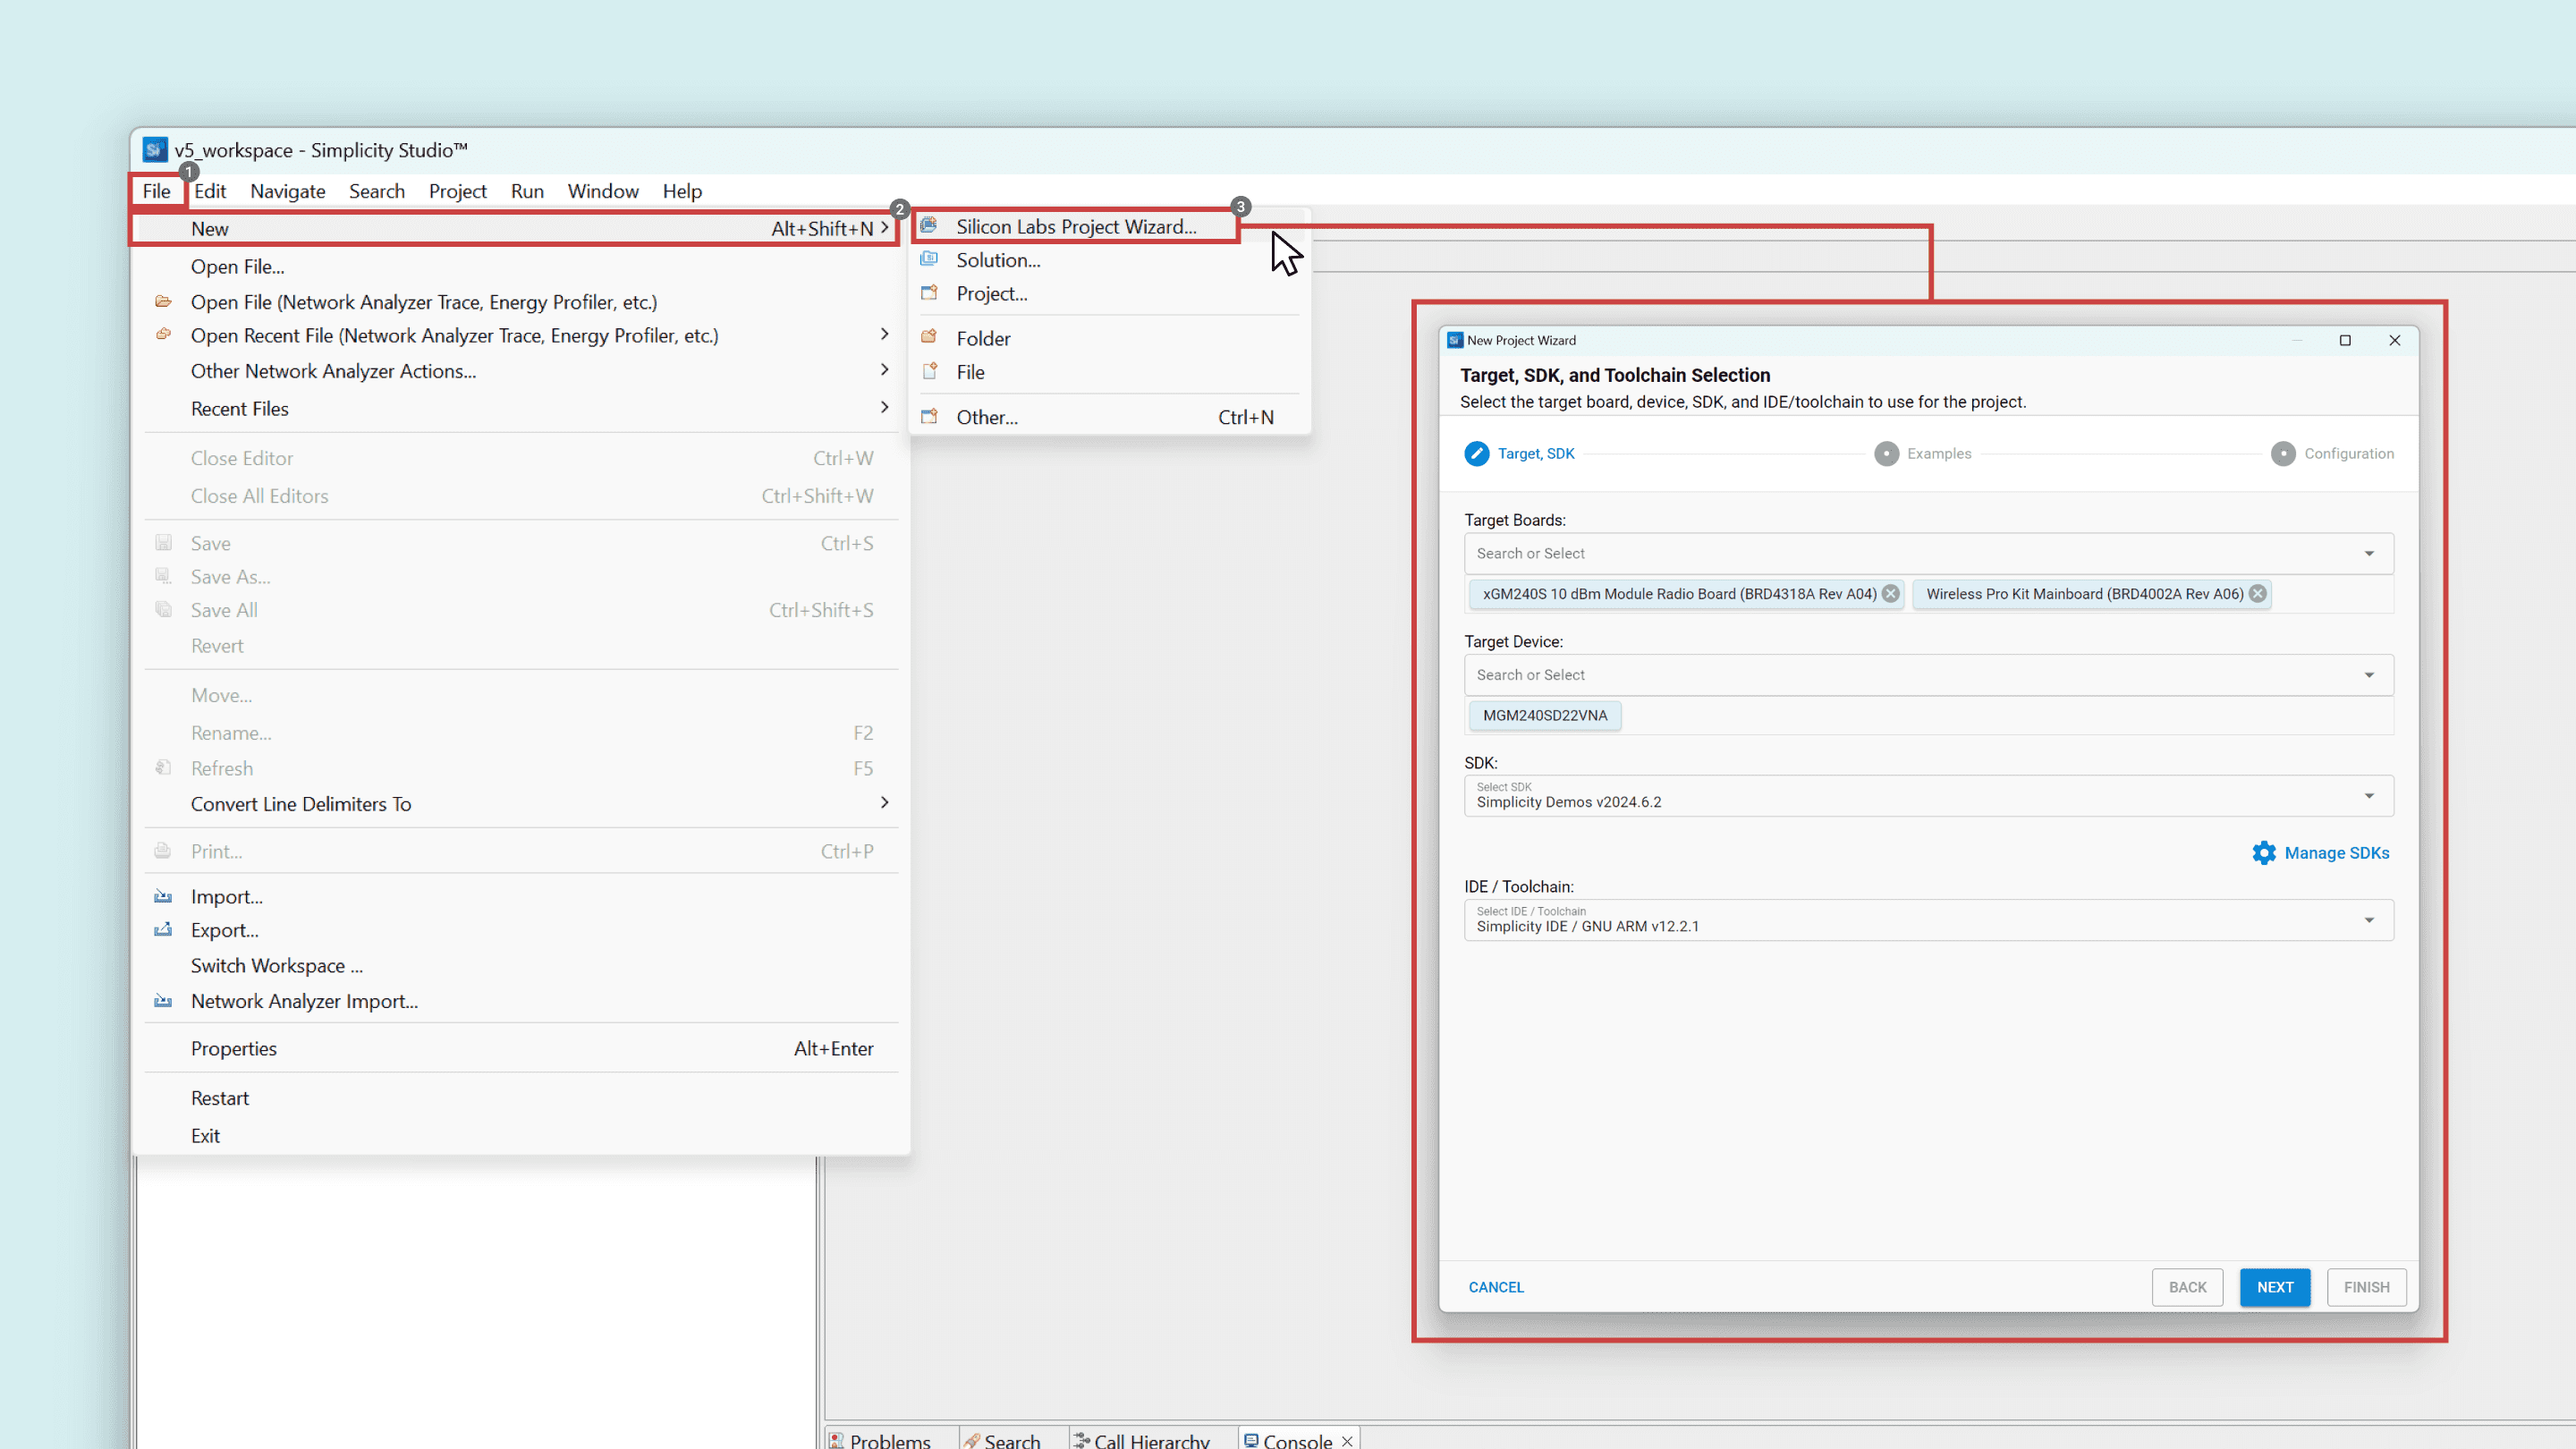
Task: Open the IDE / Toolchain dropdown
Action: tap(2368, 920)
